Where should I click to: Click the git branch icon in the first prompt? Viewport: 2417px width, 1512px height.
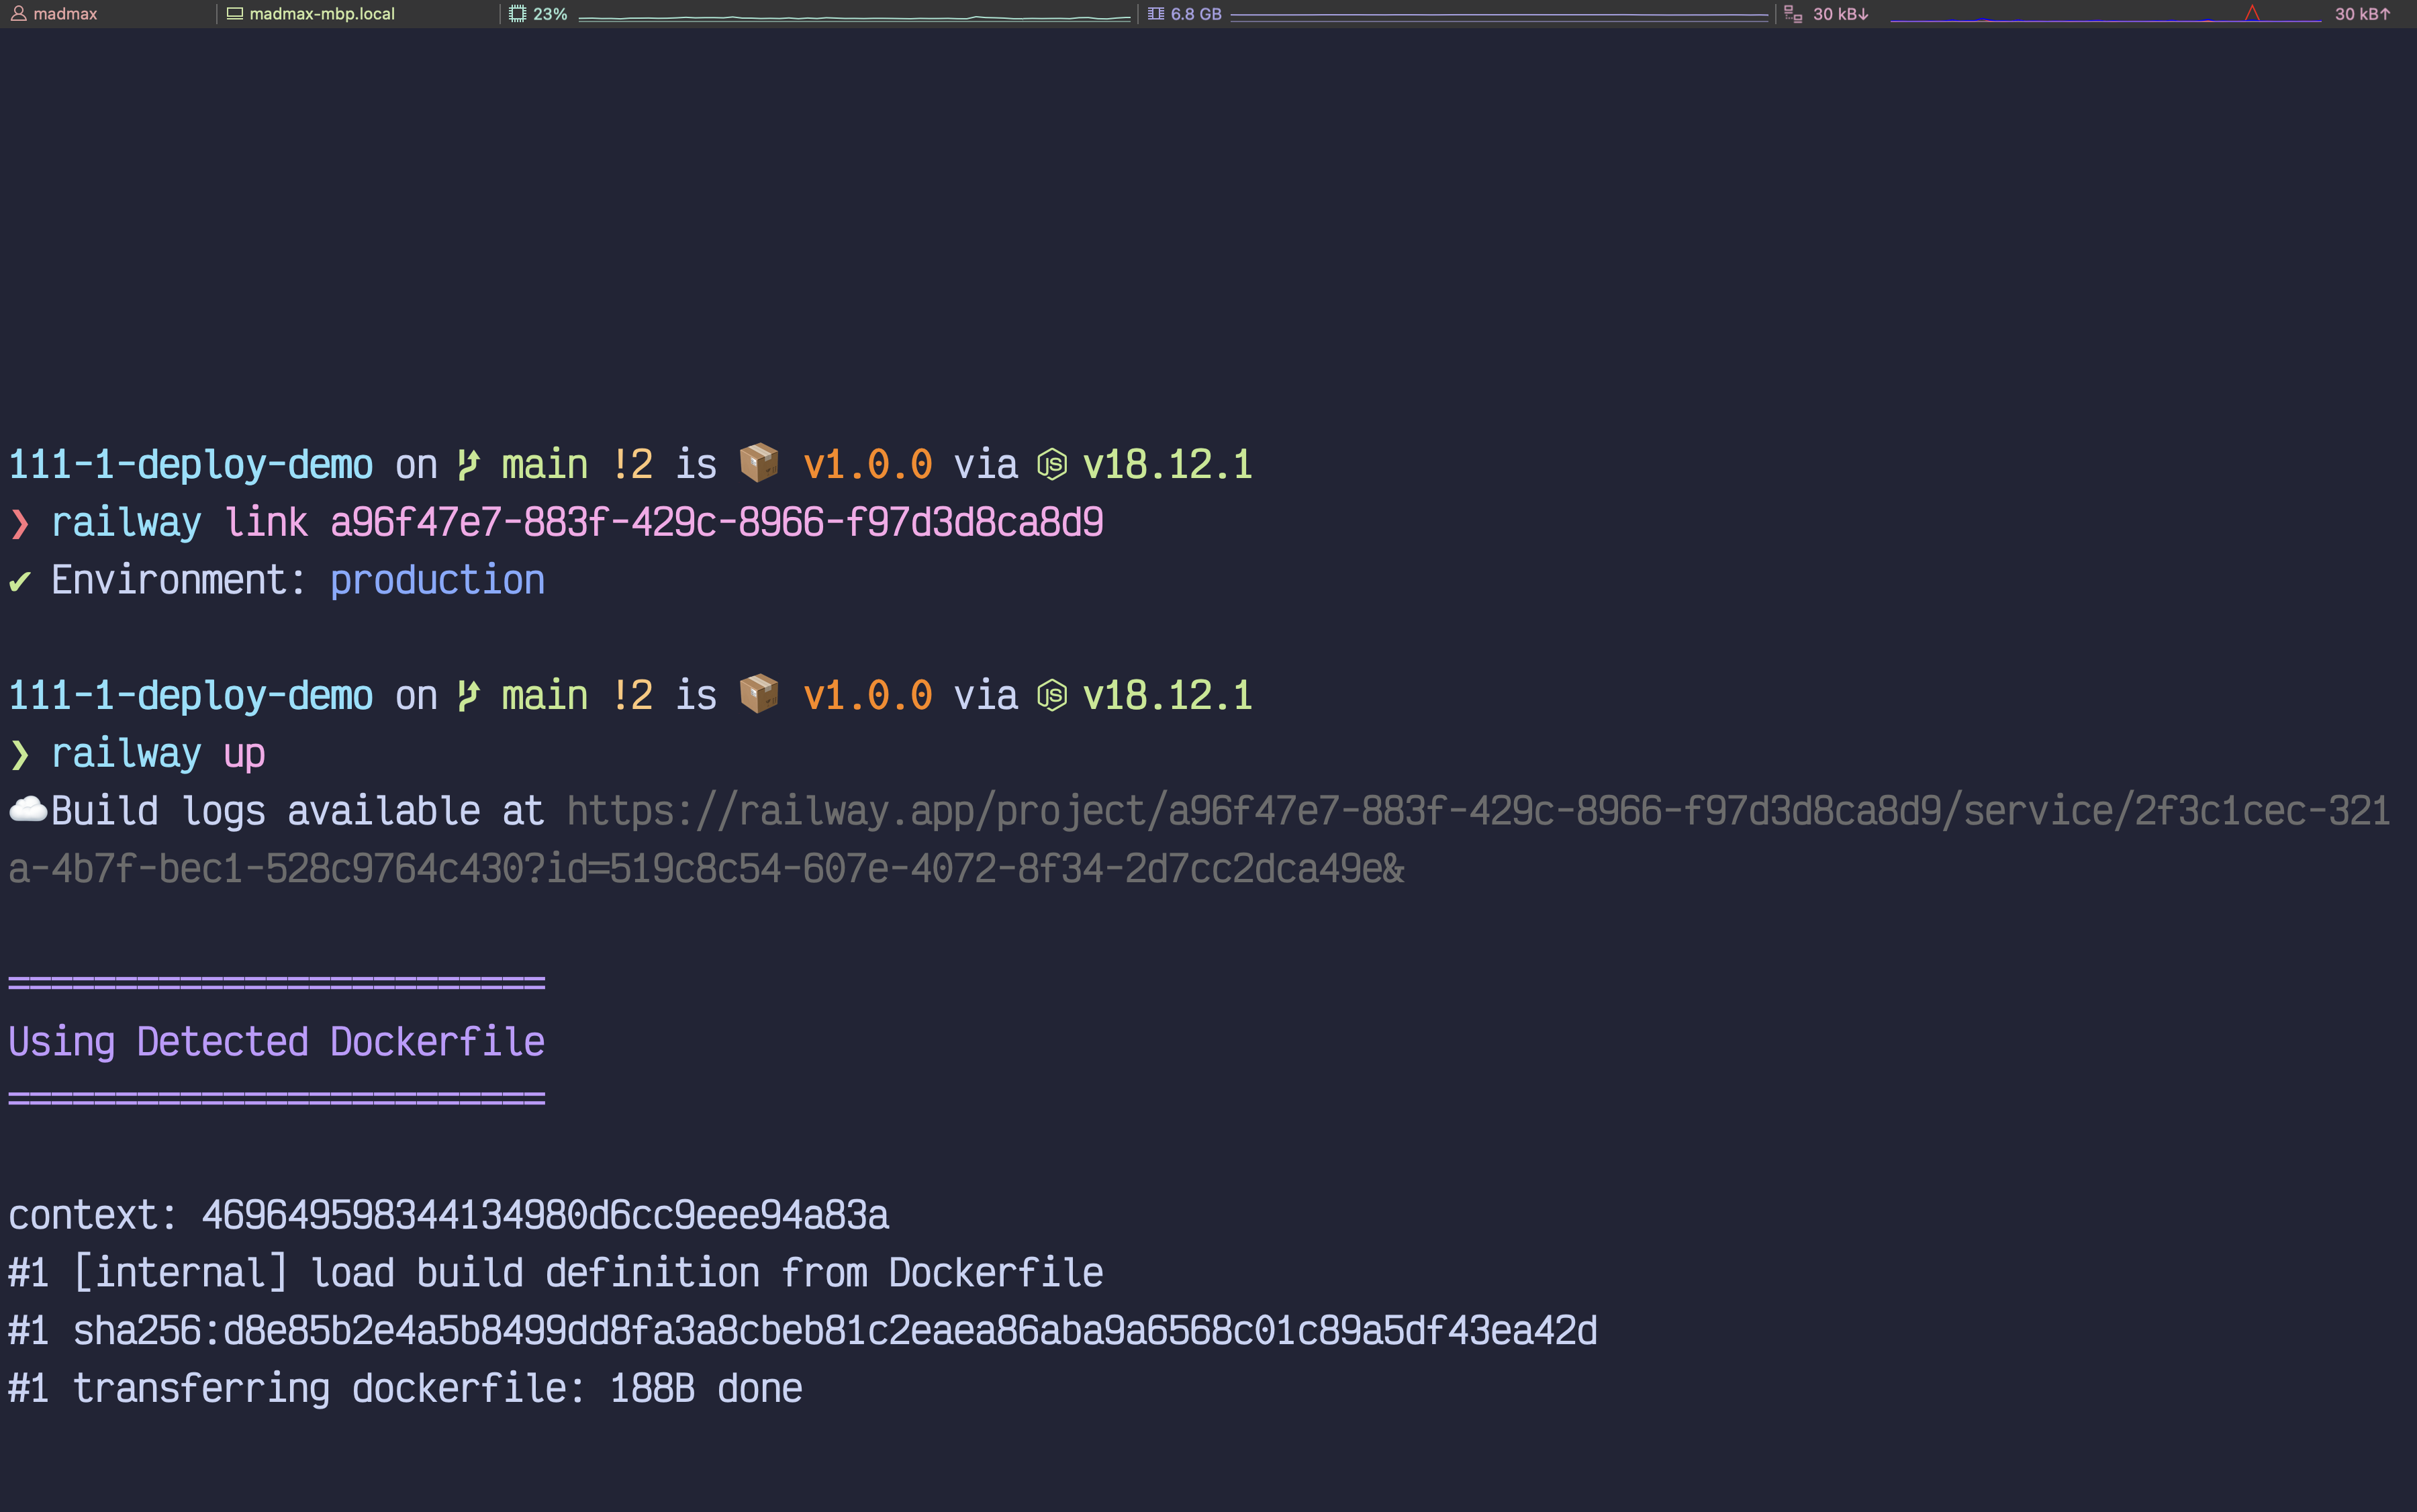coord(468,464)
